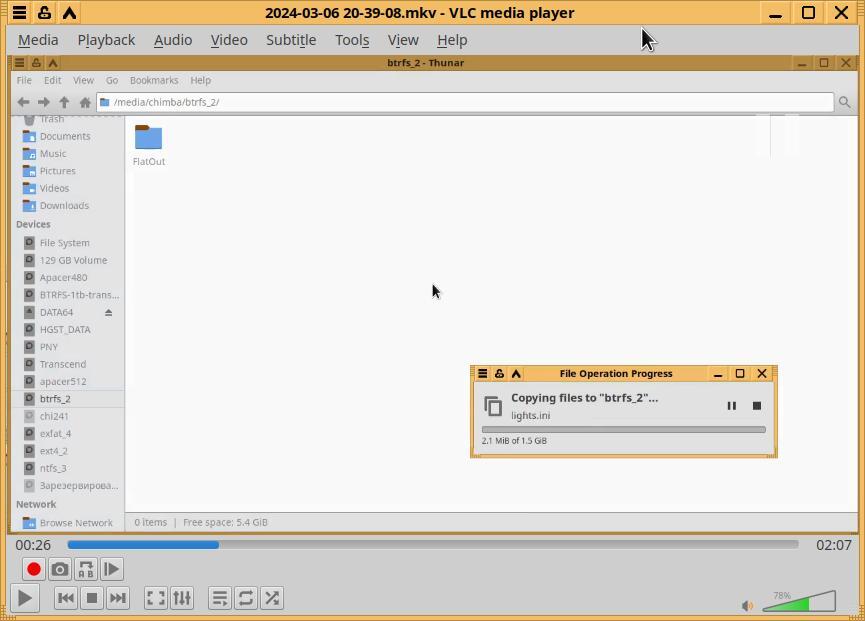Click Browse Network in sidebar
Viewport: 865px width, 621px height.
[x=76, y=523]
